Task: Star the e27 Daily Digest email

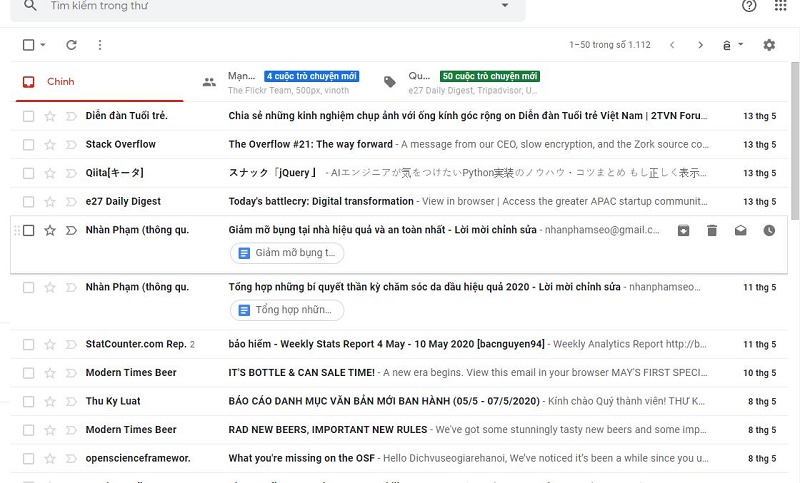Action: tap(49, 202)
